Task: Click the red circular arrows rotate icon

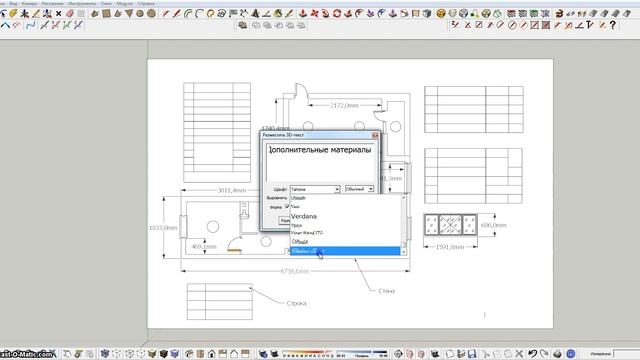Action: [x=337, y=14]
